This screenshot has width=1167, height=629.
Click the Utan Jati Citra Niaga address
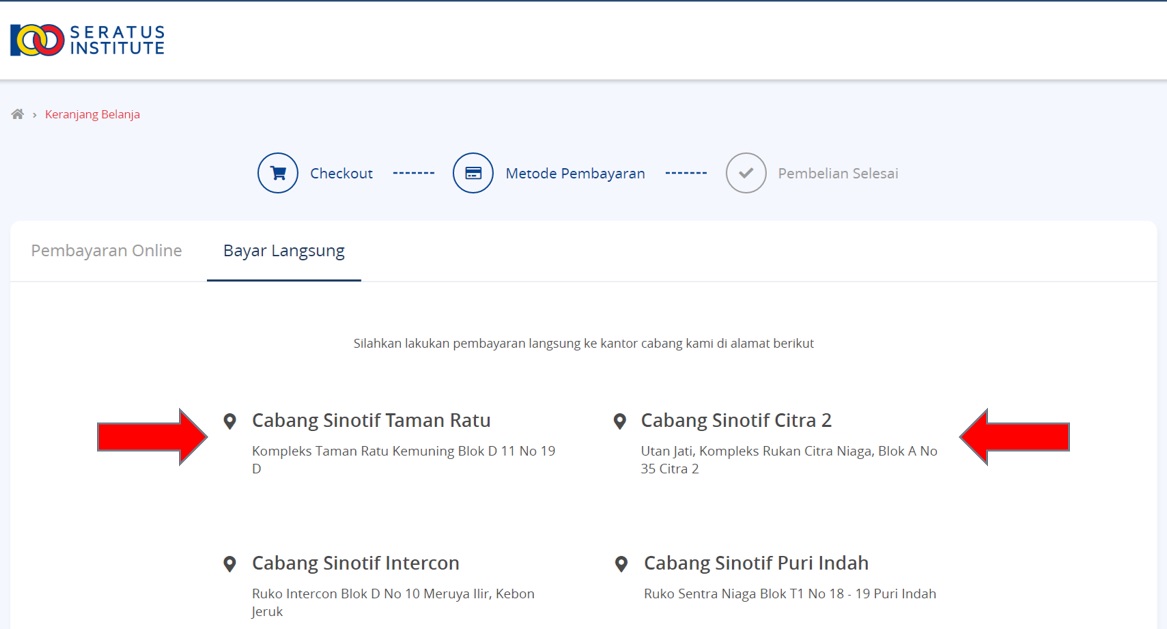789,460
